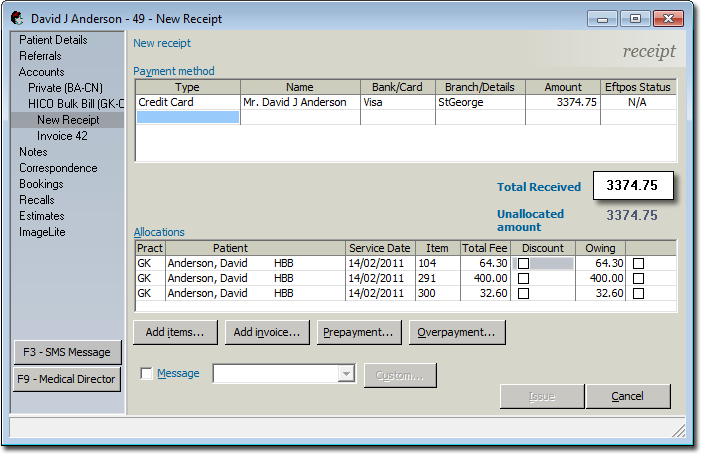
Task: Select Referrals in the sidebar
Action: (40, 56)
